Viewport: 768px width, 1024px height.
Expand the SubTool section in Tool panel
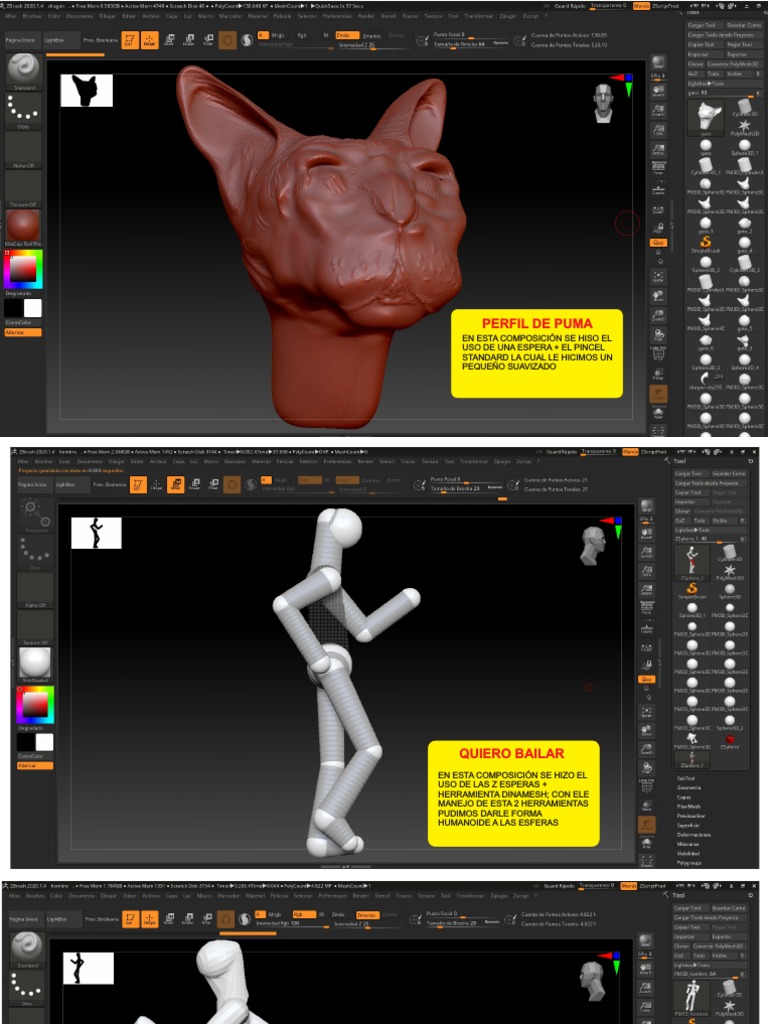pyautogui.click(x=686, y=777)
